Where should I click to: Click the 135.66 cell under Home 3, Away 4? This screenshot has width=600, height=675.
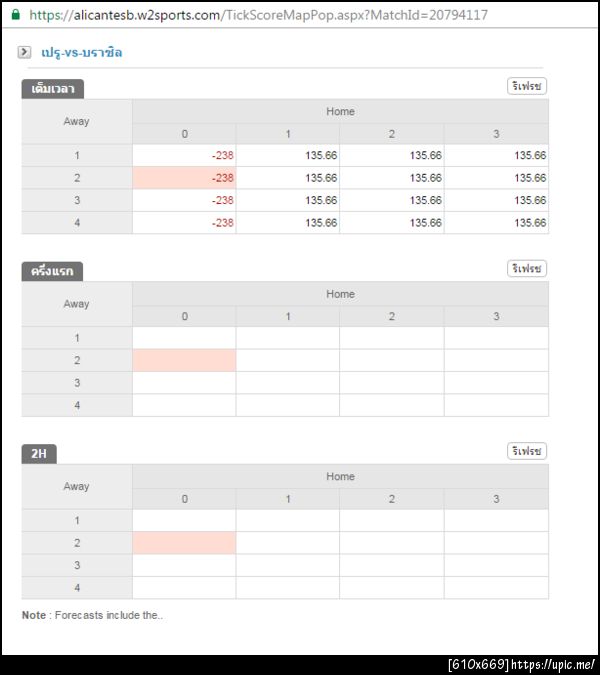496,223
